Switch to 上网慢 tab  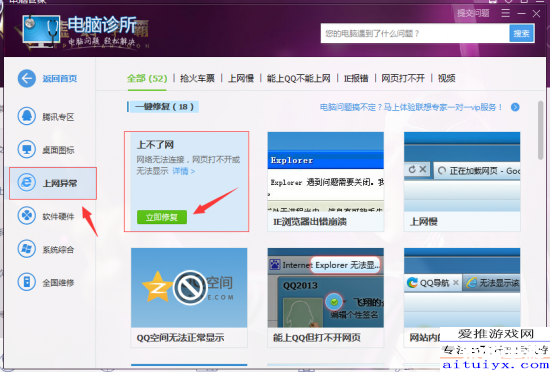[x=241, y=78]
